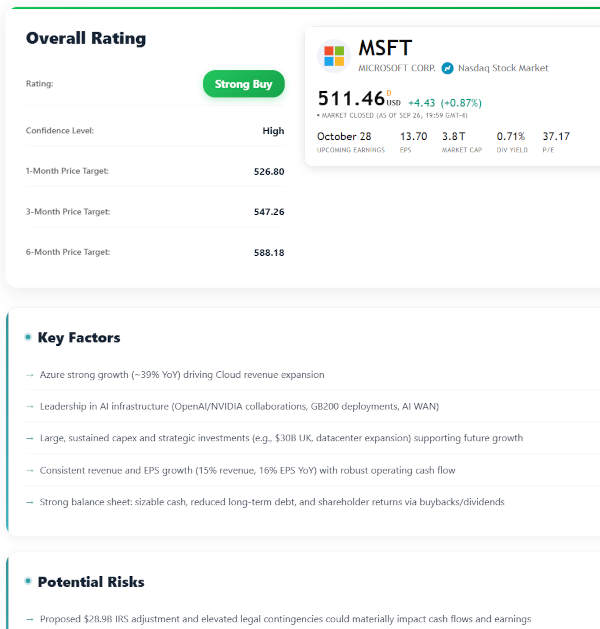Select the October 28 upcoming earnings value
This screenshot has width=600, height=629.
(x=344, y=136)
